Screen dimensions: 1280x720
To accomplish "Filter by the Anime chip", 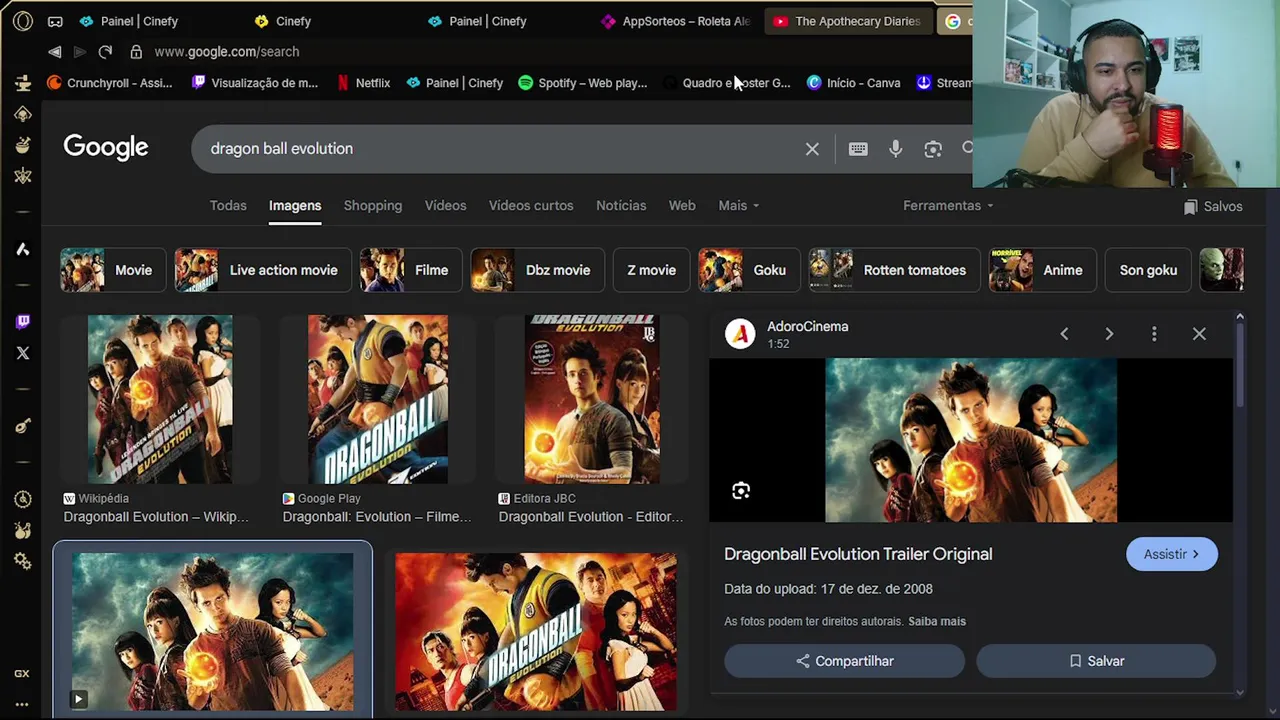I will [1042, 270].
